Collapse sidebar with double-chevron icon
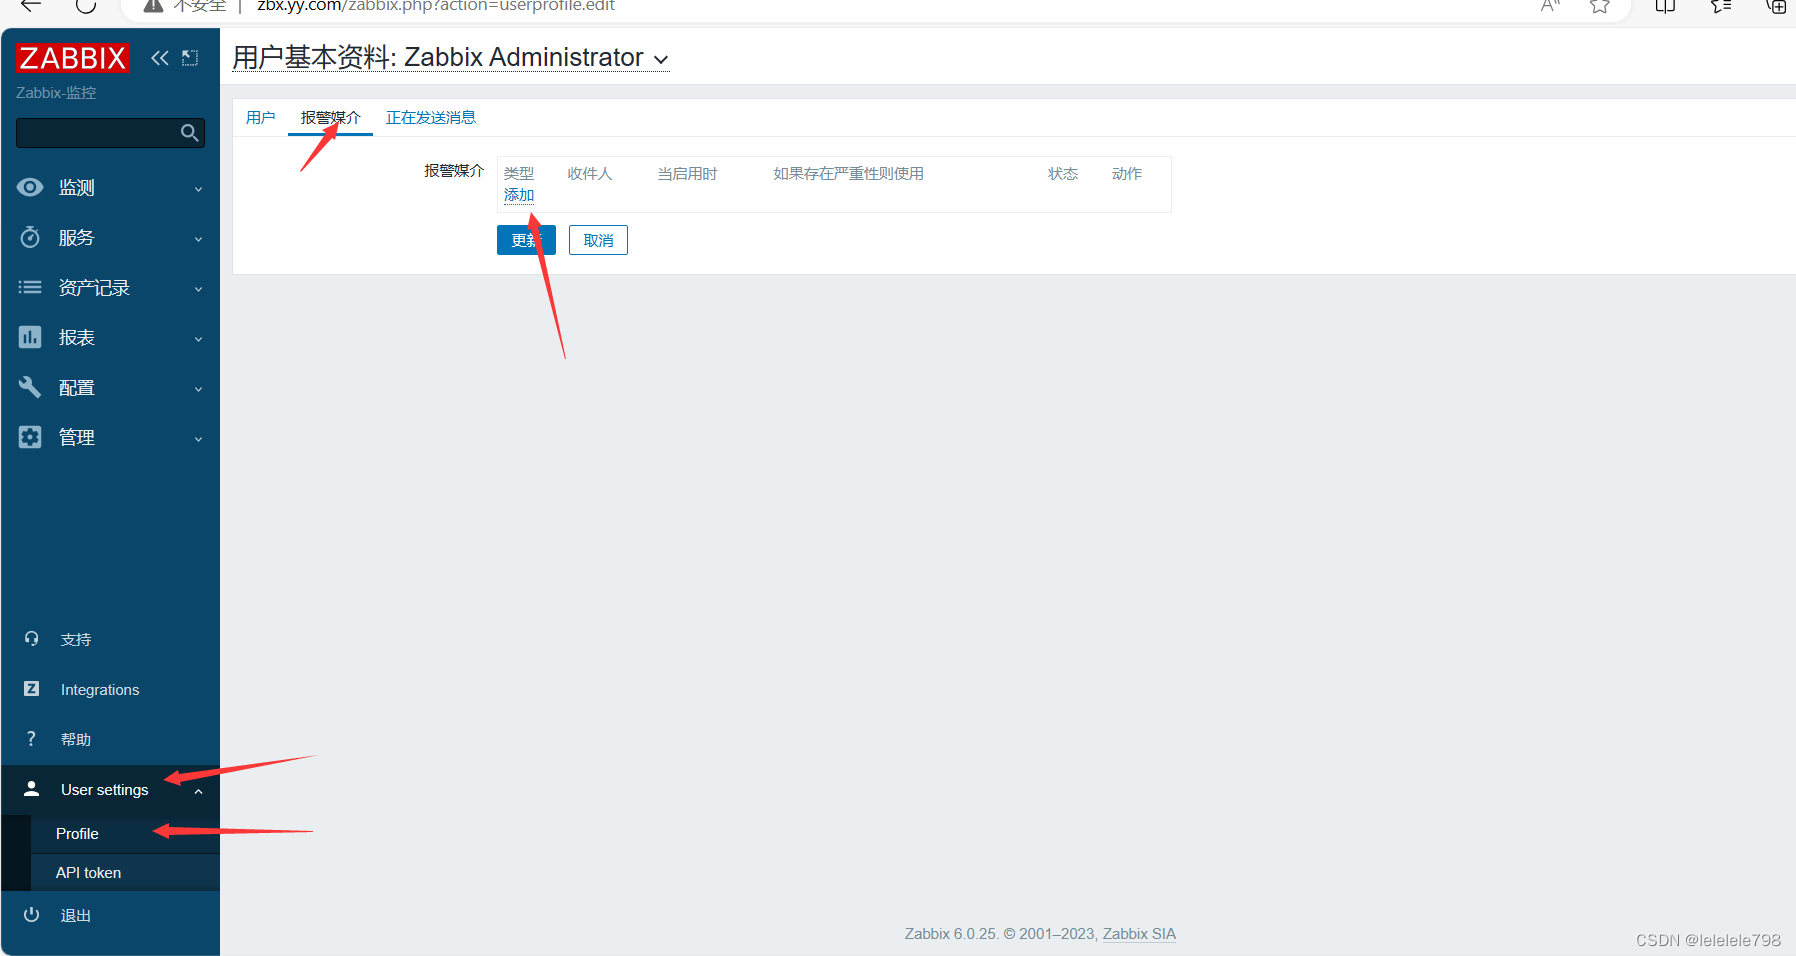Viewport: 1796px width, 956px height. click(x=160, y=58)
